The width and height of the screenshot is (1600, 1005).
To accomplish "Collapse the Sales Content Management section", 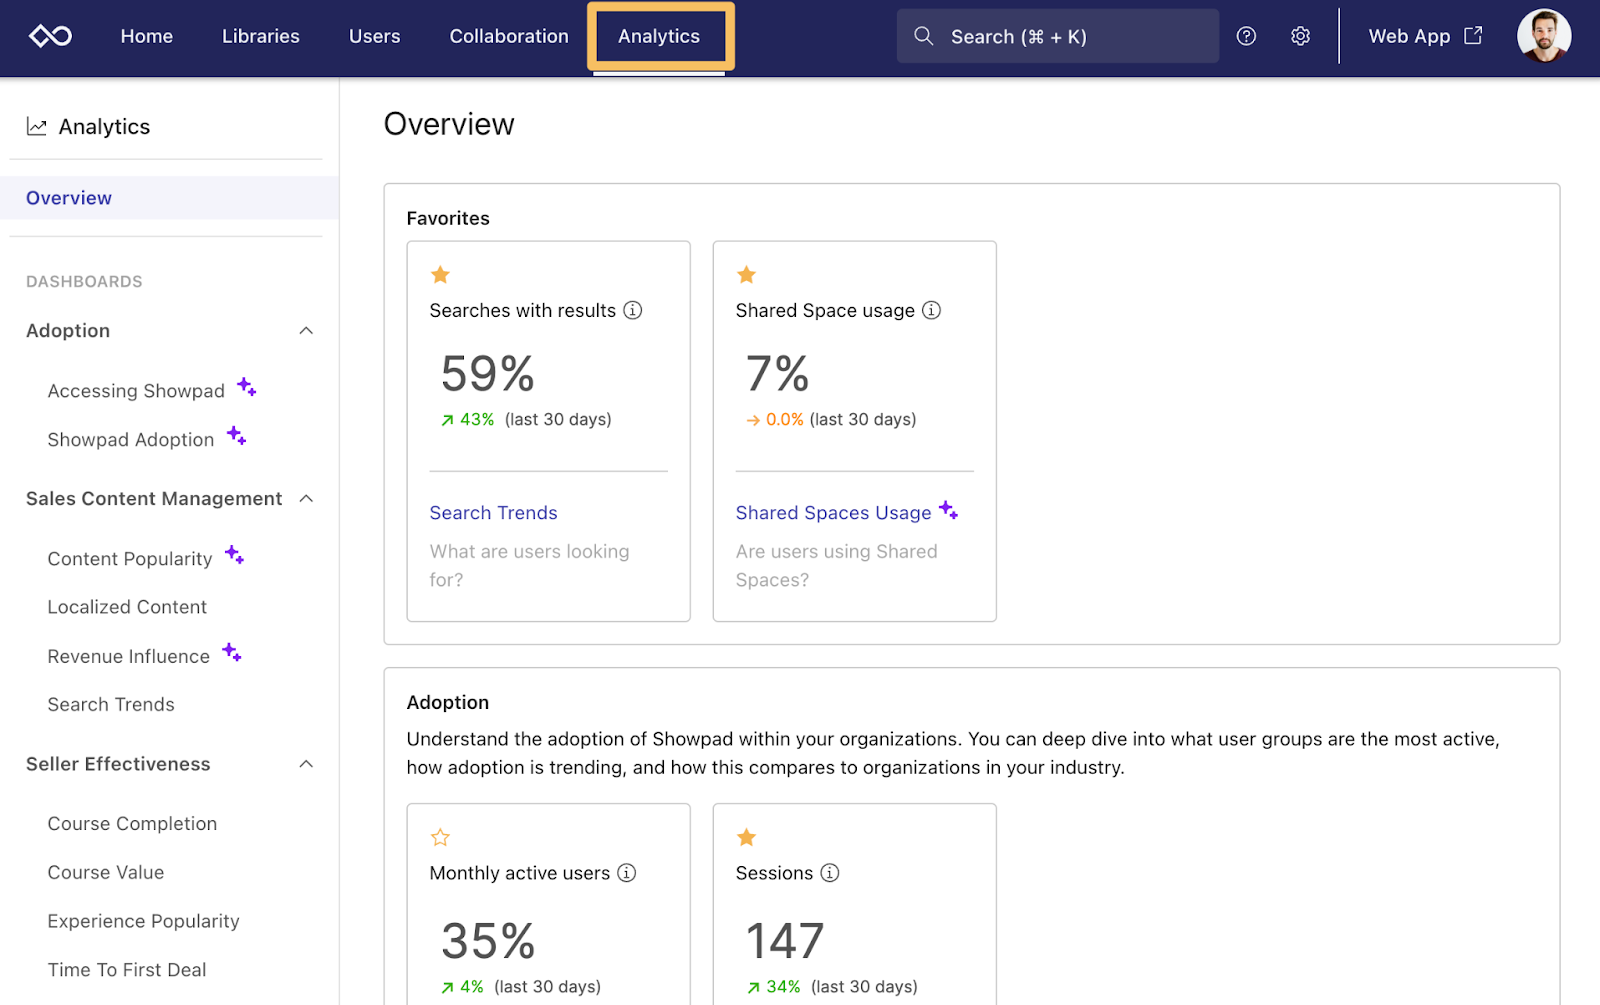I will 306,498.
